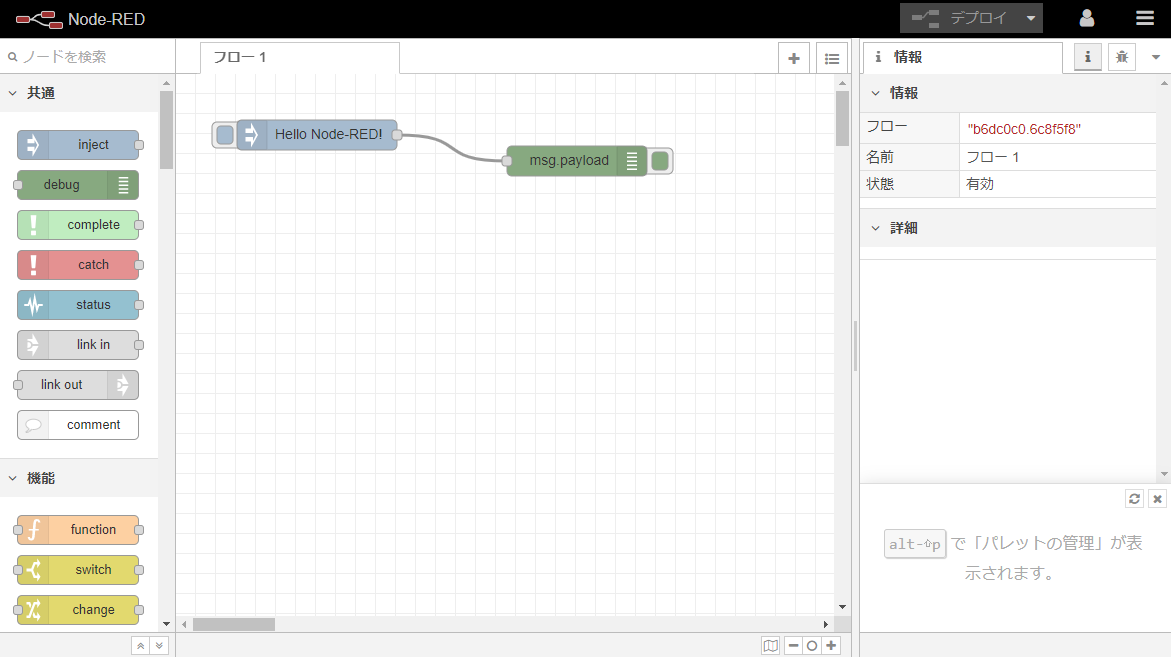
Task: Collapse the 機能 palette category
Action: click(79, 478)
